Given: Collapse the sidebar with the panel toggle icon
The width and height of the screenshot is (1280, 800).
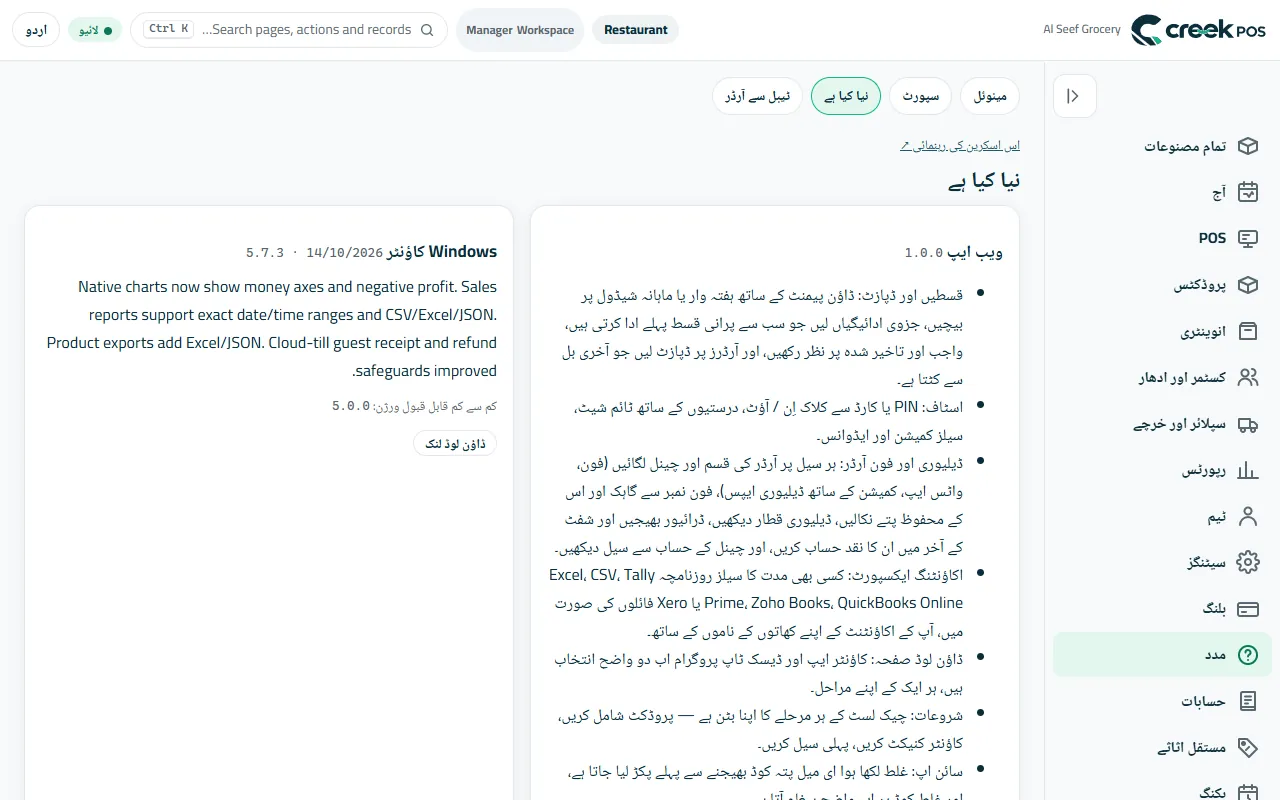Looking at the screenshot, I should [x=1074, y=97].
